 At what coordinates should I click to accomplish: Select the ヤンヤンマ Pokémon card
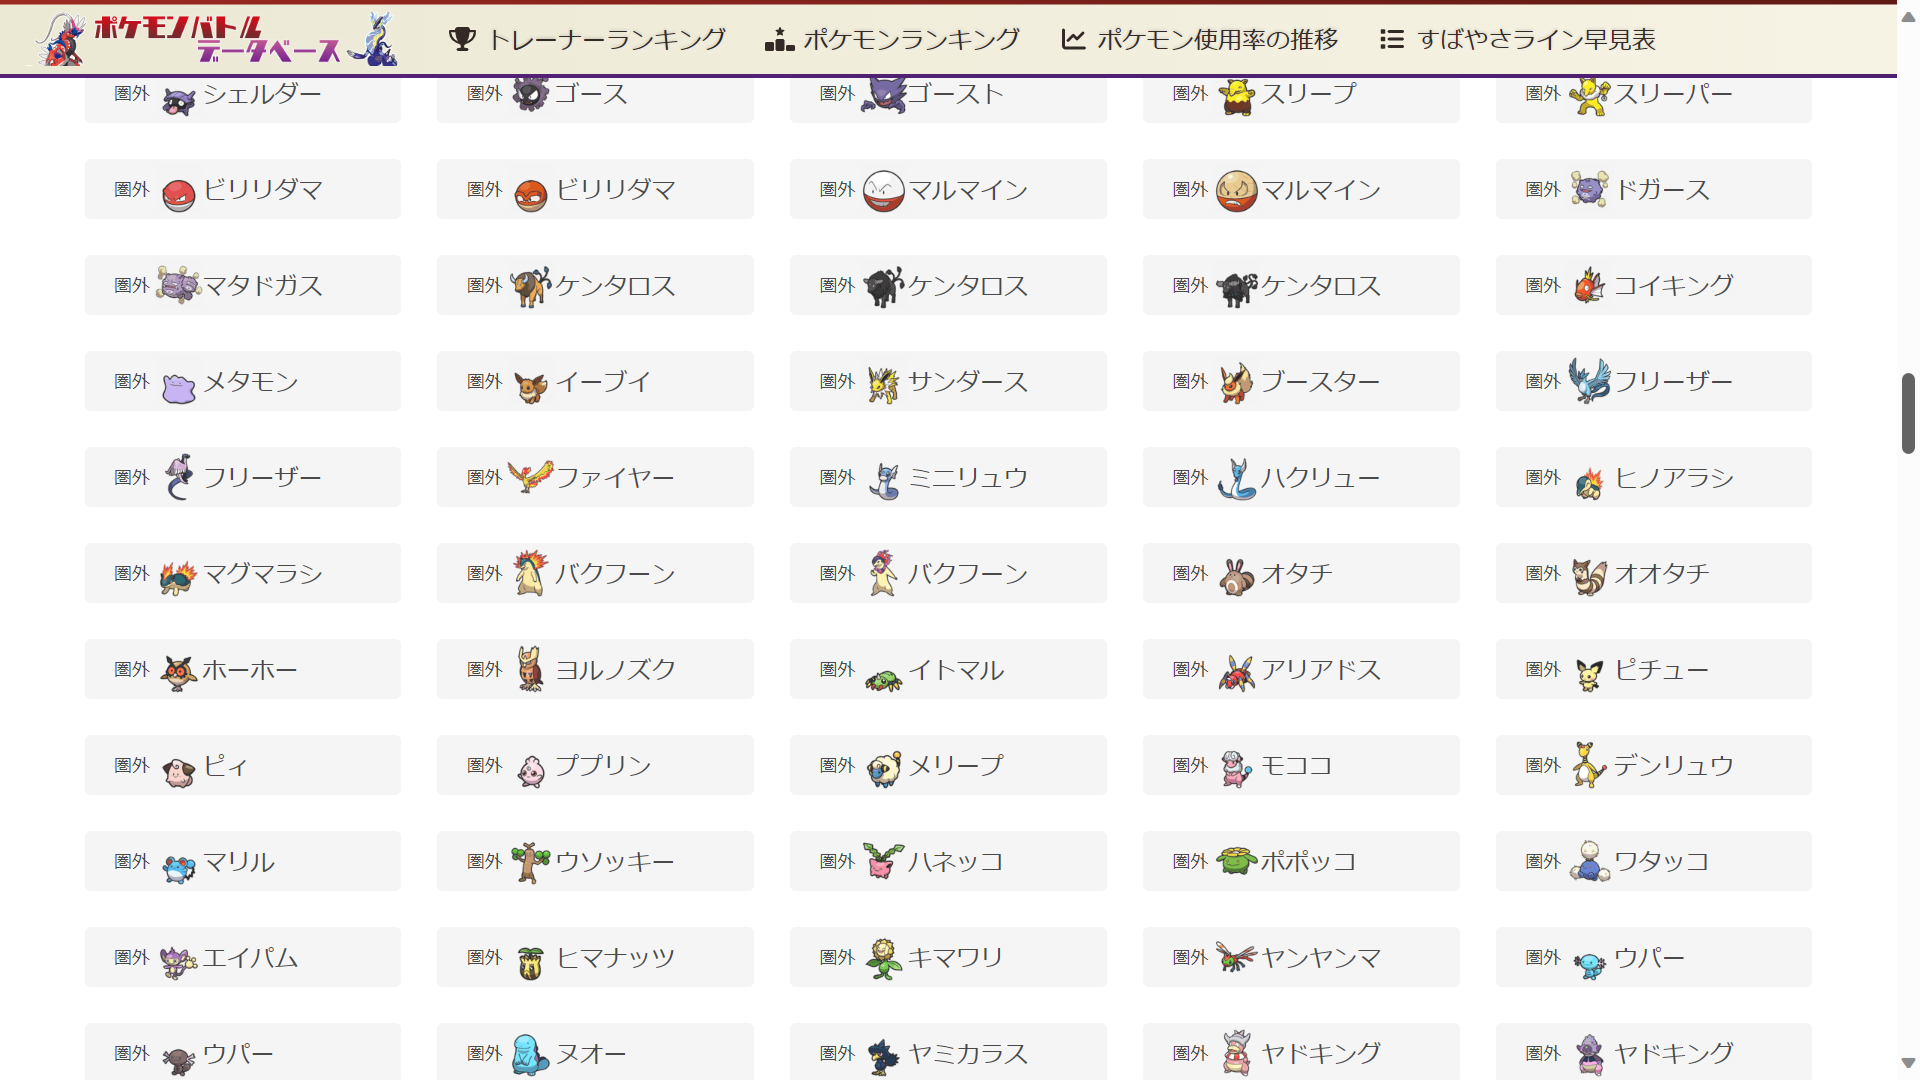pyautogui.click(x=1301, y=957)
